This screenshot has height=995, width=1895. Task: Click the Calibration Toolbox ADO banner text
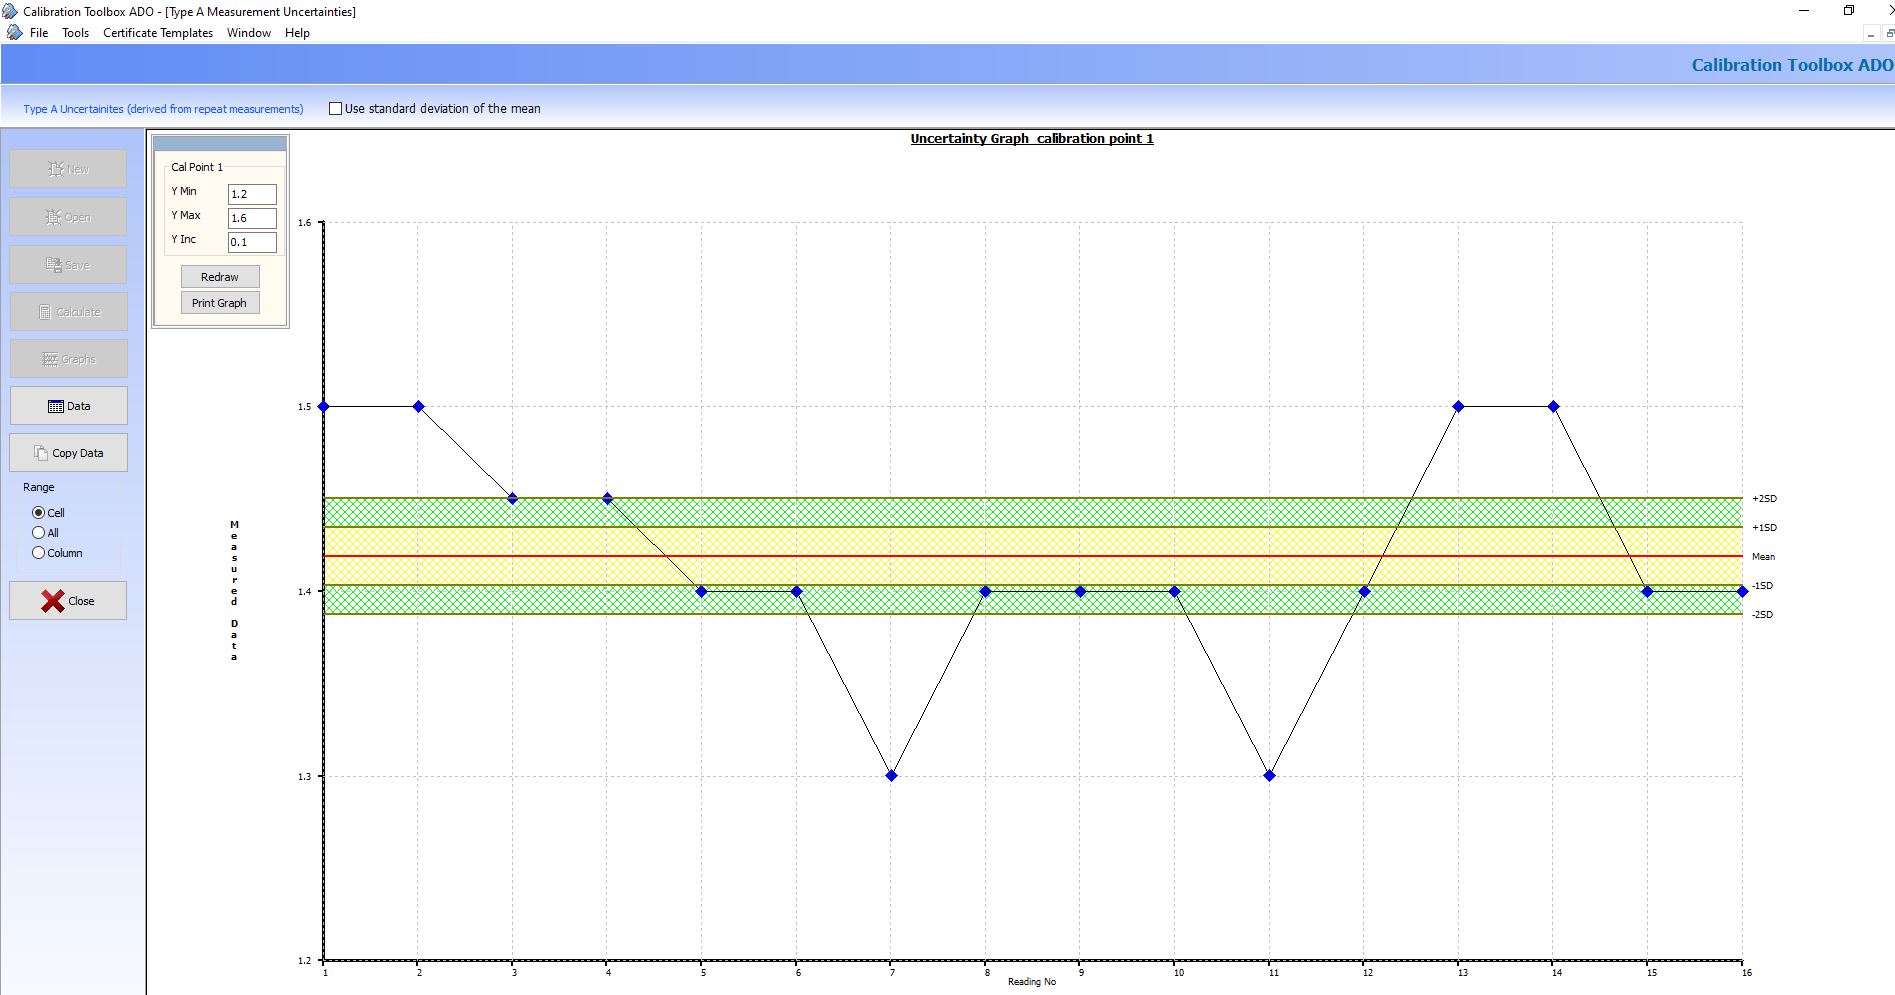point(1792,65)
